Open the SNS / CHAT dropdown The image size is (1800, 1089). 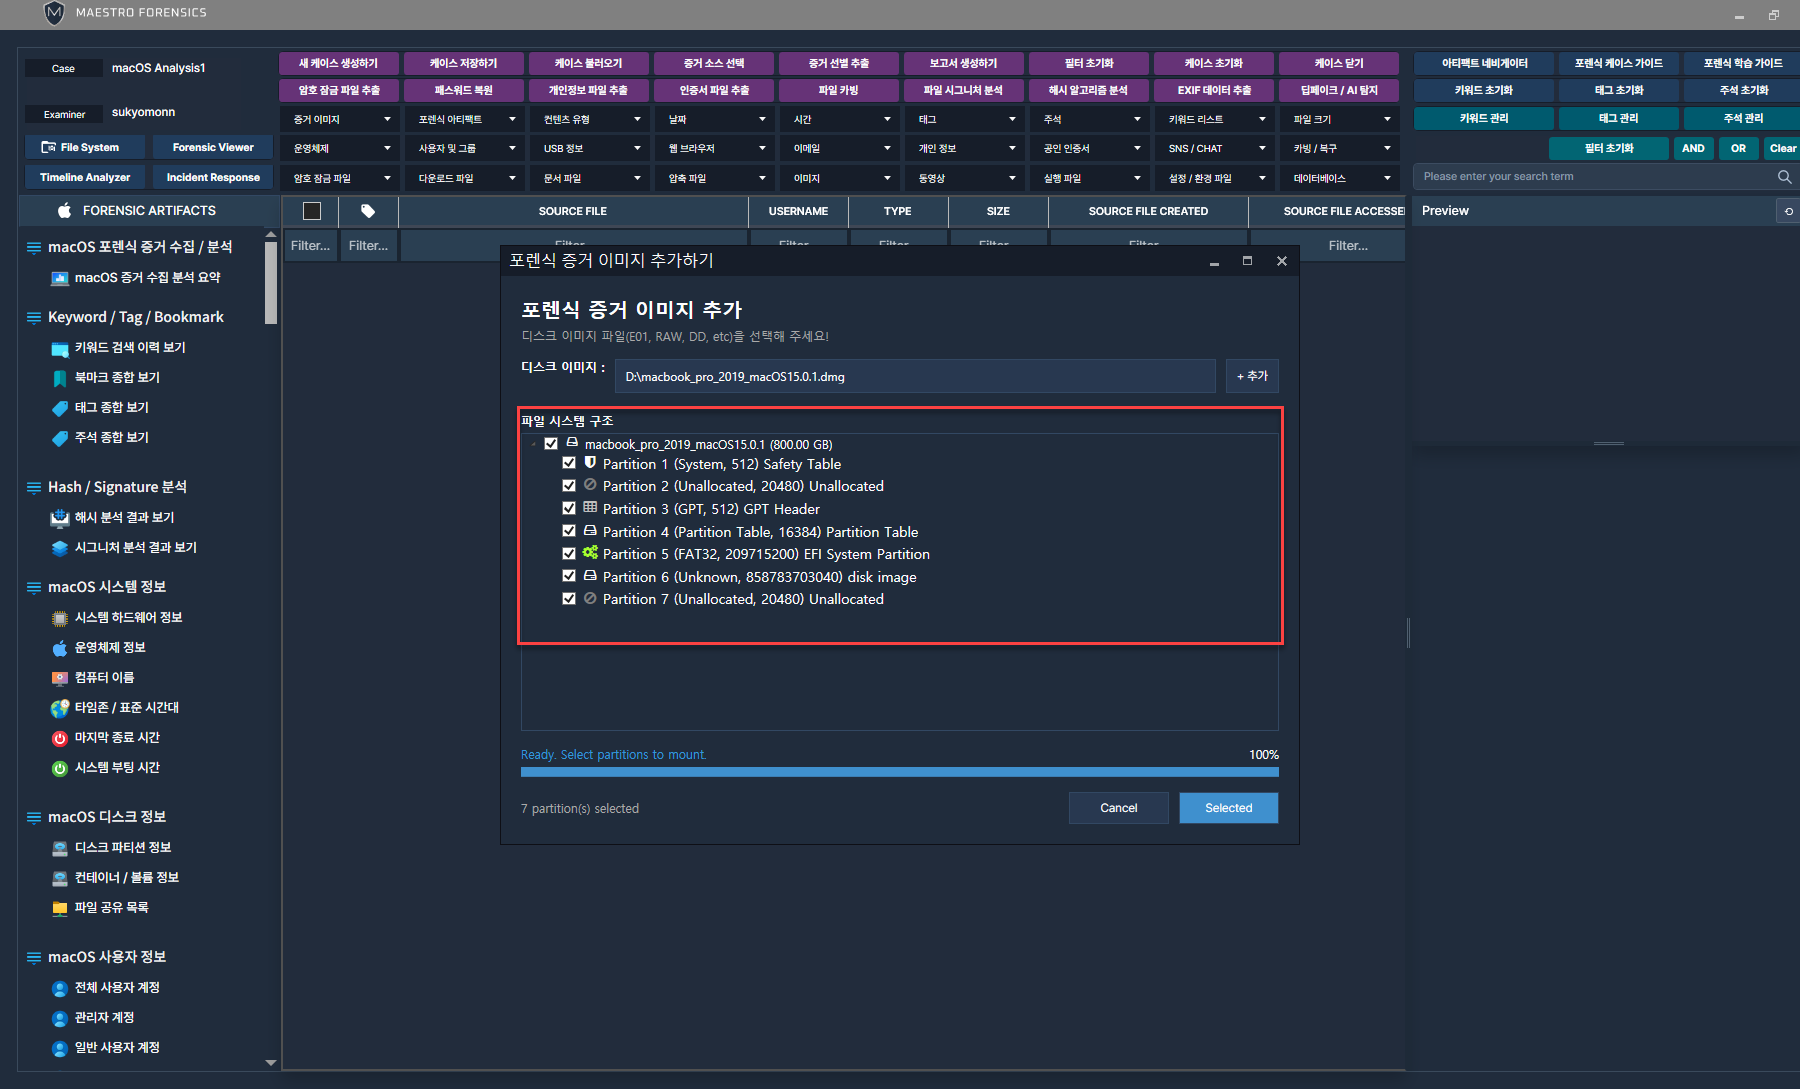pyautogui.click(x=1216, y=148)
